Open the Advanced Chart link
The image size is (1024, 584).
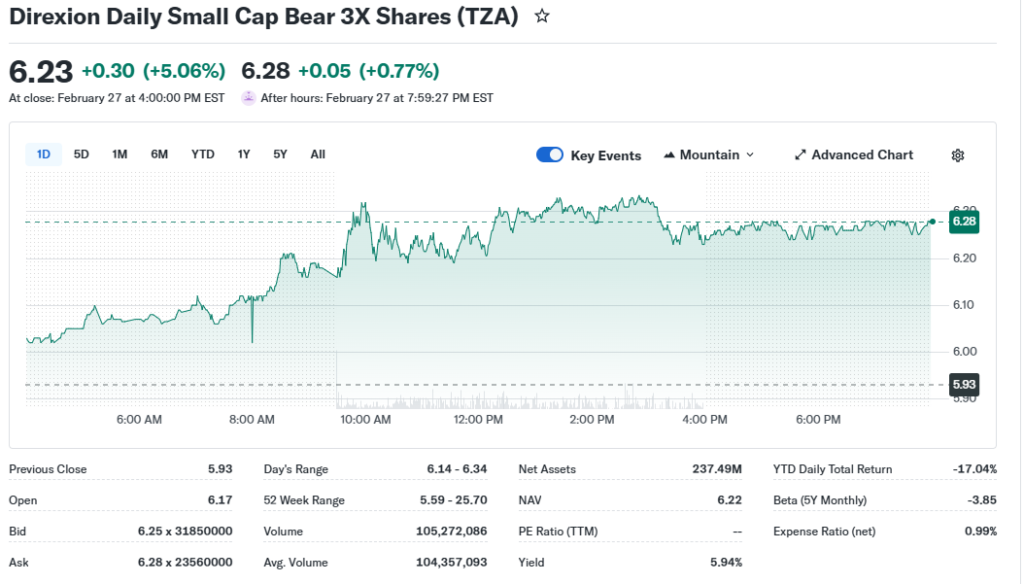coord(861,155)
